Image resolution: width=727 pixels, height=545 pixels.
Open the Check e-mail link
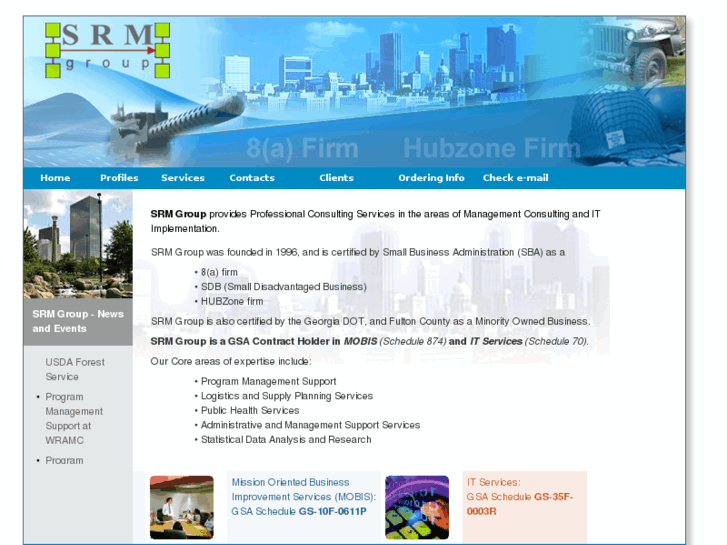515,178
